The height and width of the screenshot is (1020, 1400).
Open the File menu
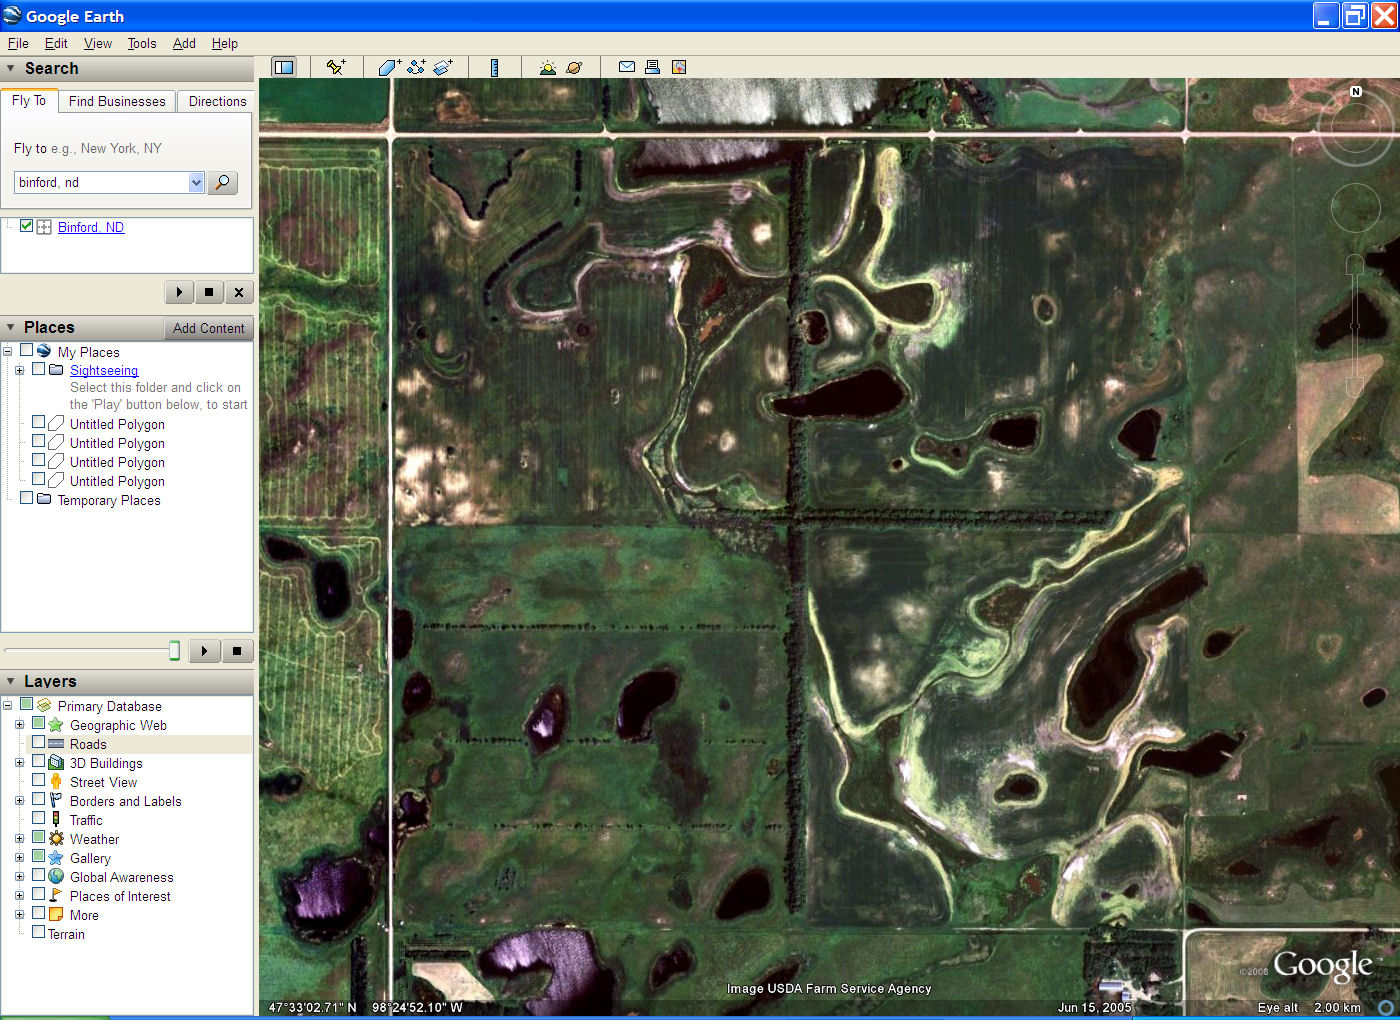pyautogui.click(x=18, y=43)
